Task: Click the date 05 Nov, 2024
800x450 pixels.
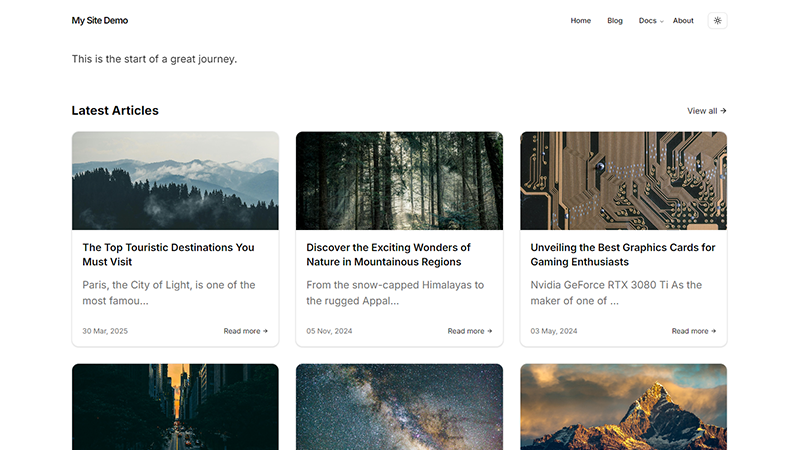Action: [x=329, y=331]
